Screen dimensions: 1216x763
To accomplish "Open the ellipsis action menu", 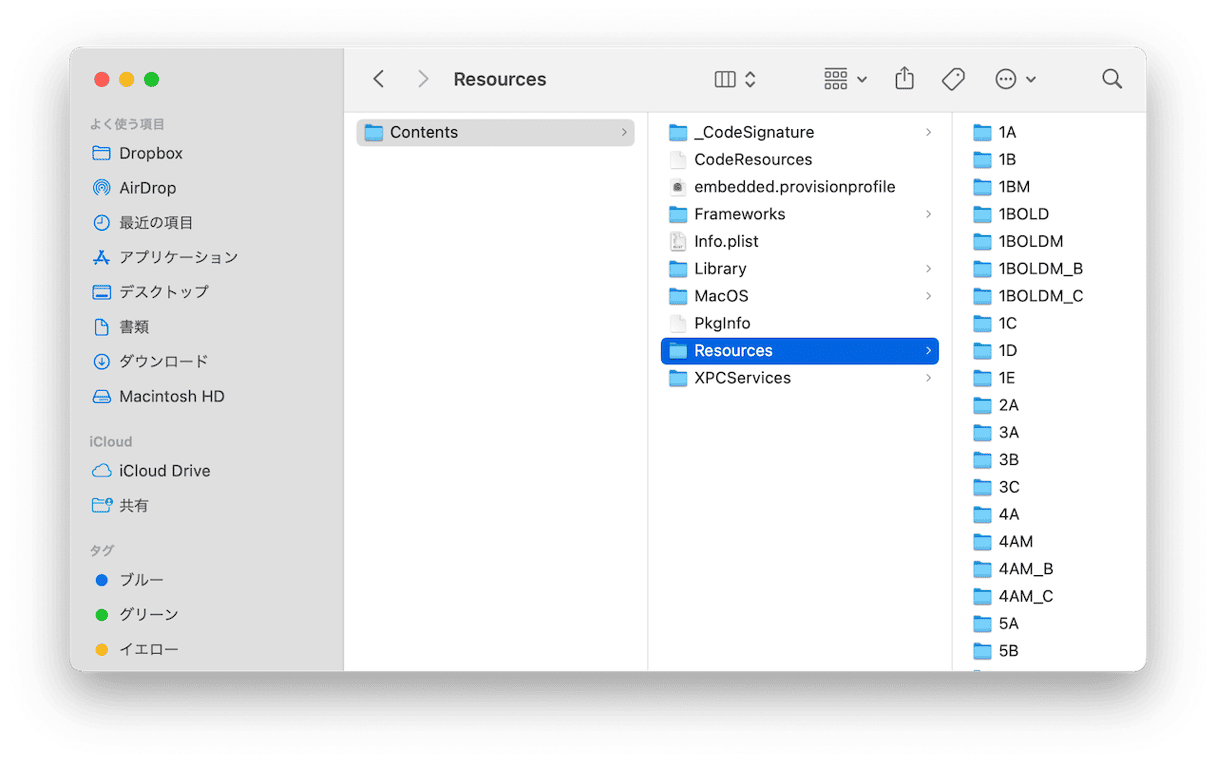I will [1015, 79].
